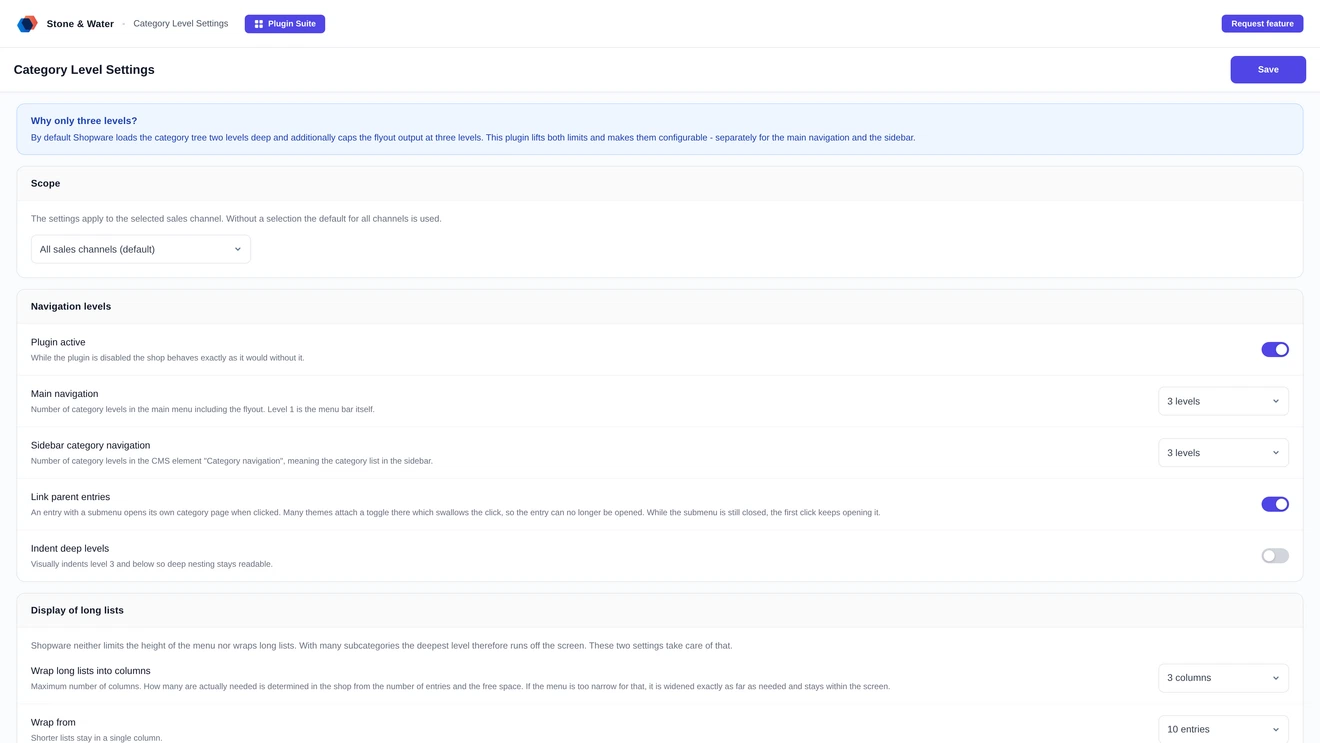Viewport: 1320px width, 743px height.
Task: Open the Main navigation levels dropdown
Action: [x=1223, y=401]
